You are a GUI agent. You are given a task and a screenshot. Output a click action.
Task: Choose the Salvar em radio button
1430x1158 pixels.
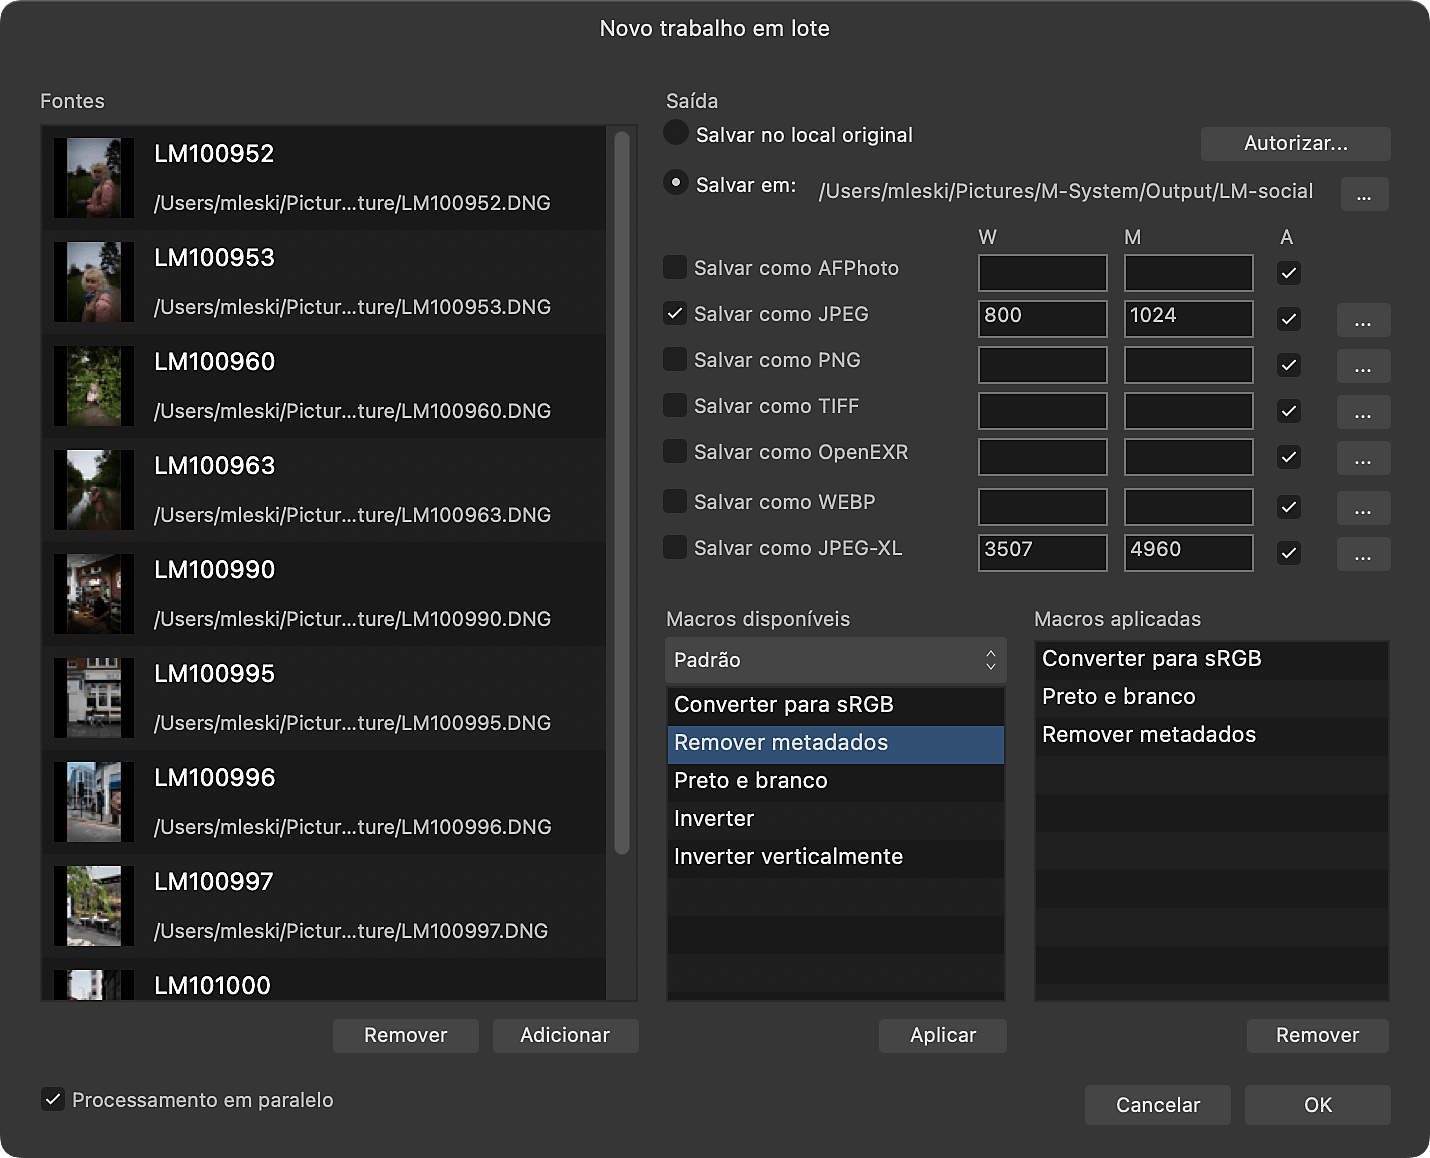pos(676,183)
